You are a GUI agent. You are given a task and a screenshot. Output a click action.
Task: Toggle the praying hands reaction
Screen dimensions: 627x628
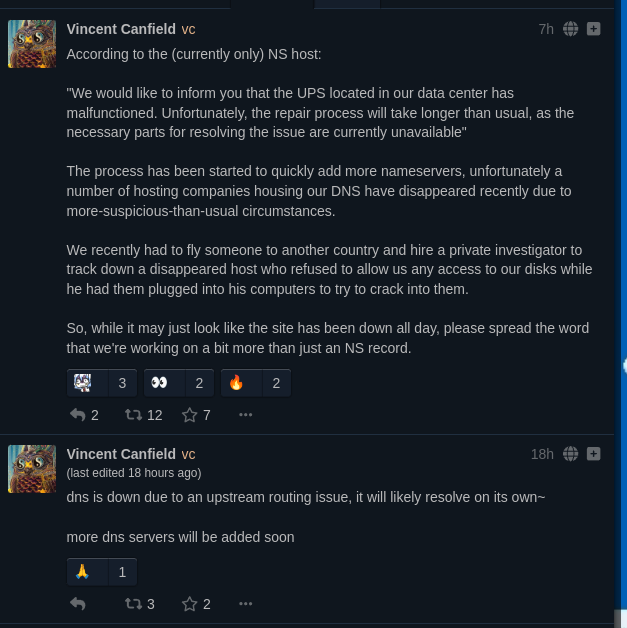point(101,572)
